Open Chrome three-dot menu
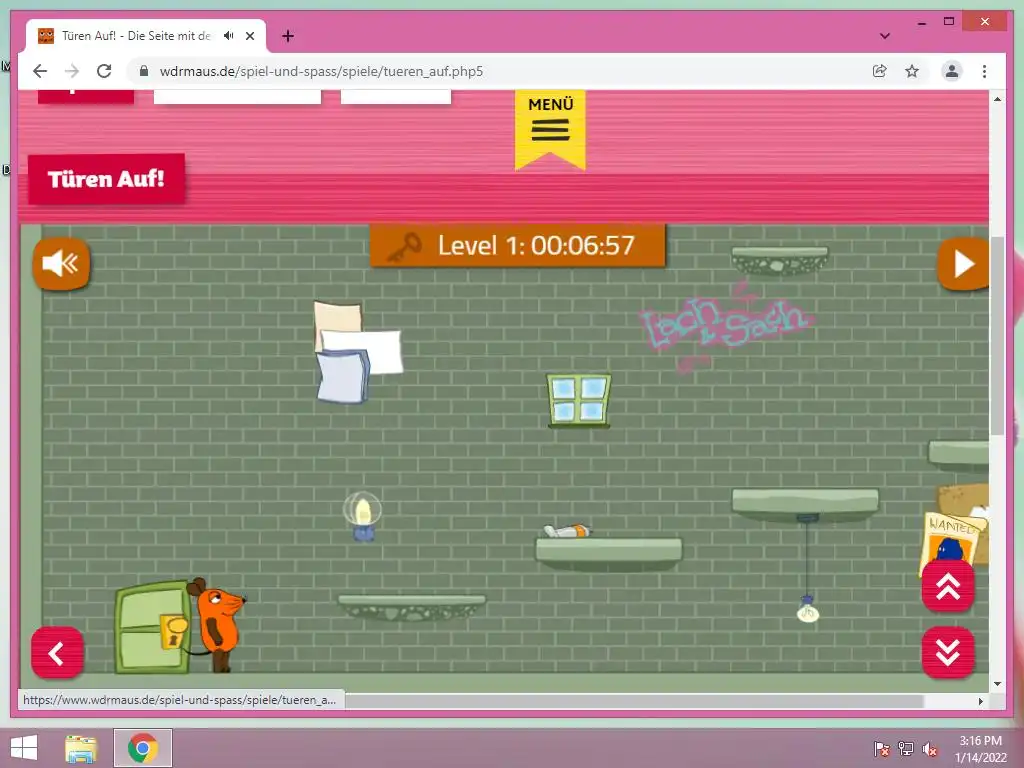 point(984,71)
